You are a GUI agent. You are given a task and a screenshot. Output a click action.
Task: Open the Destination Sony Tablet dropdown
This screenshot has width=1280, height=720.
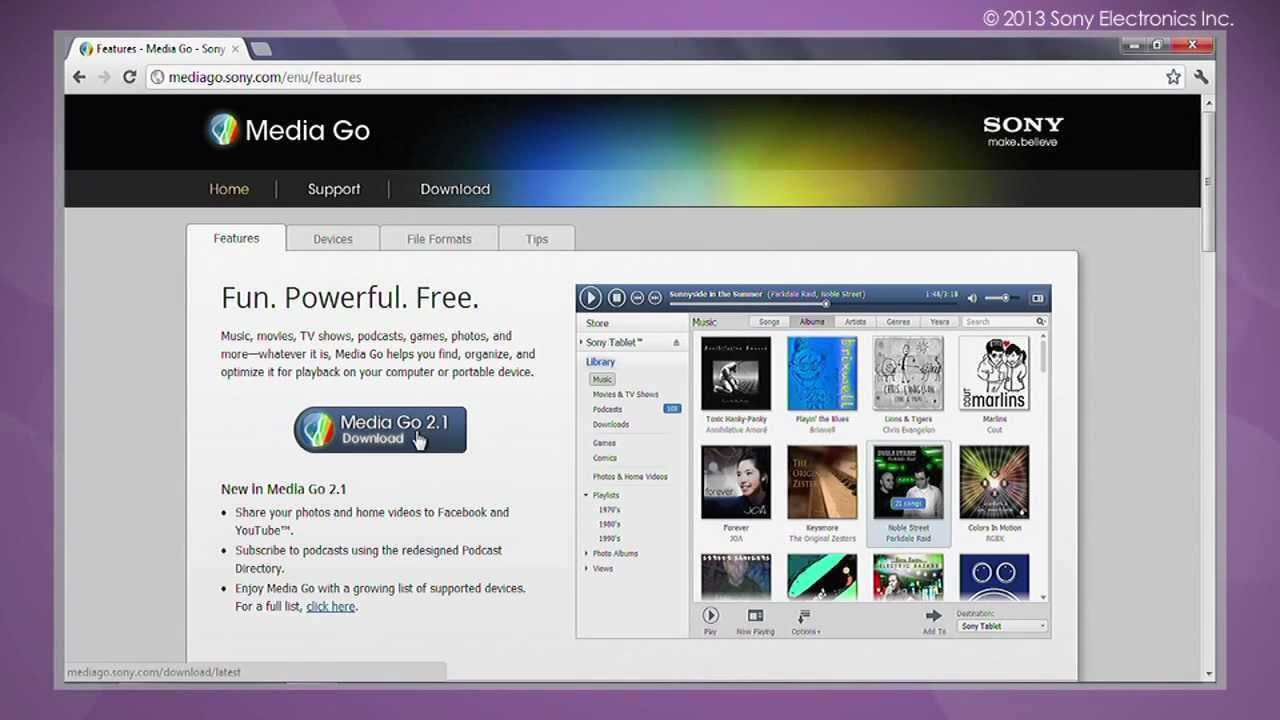pos(1002,626)
